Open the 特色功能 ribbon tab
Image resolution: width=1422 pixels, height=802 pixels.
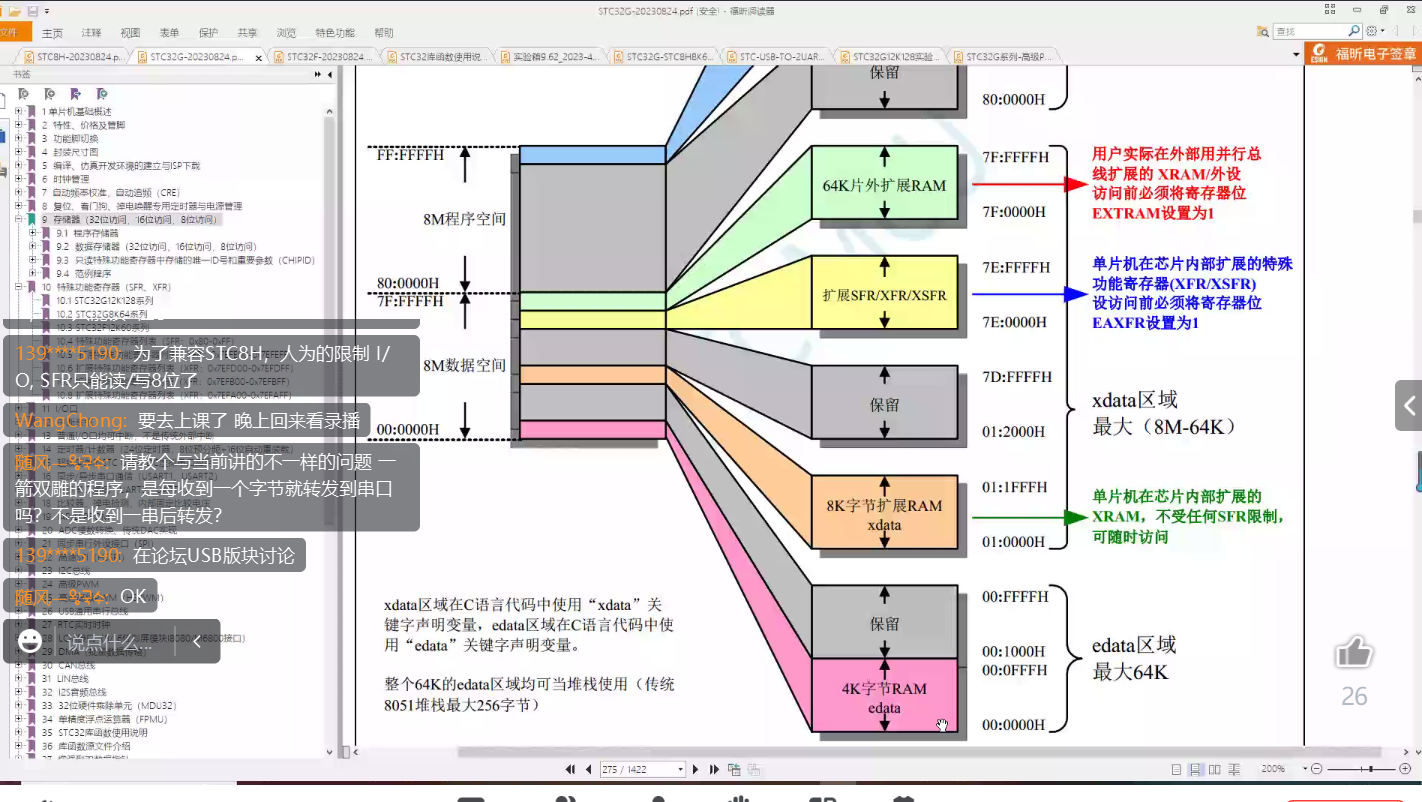[335, 32]
